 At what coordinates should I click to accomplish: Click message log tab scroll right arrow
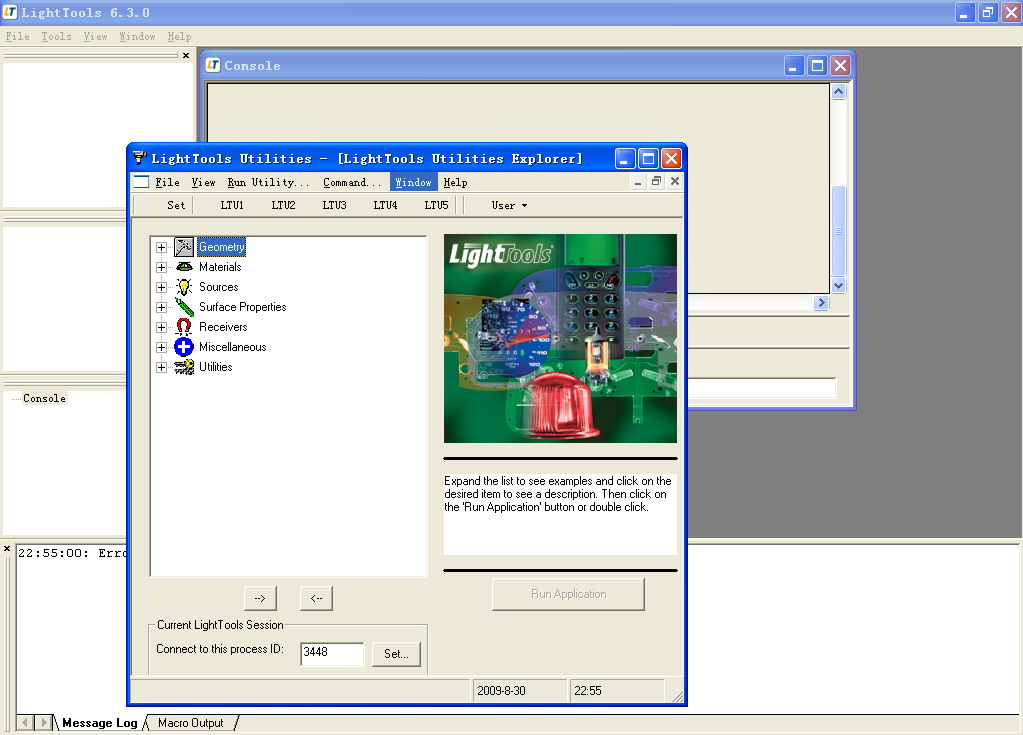click(43, 723)
